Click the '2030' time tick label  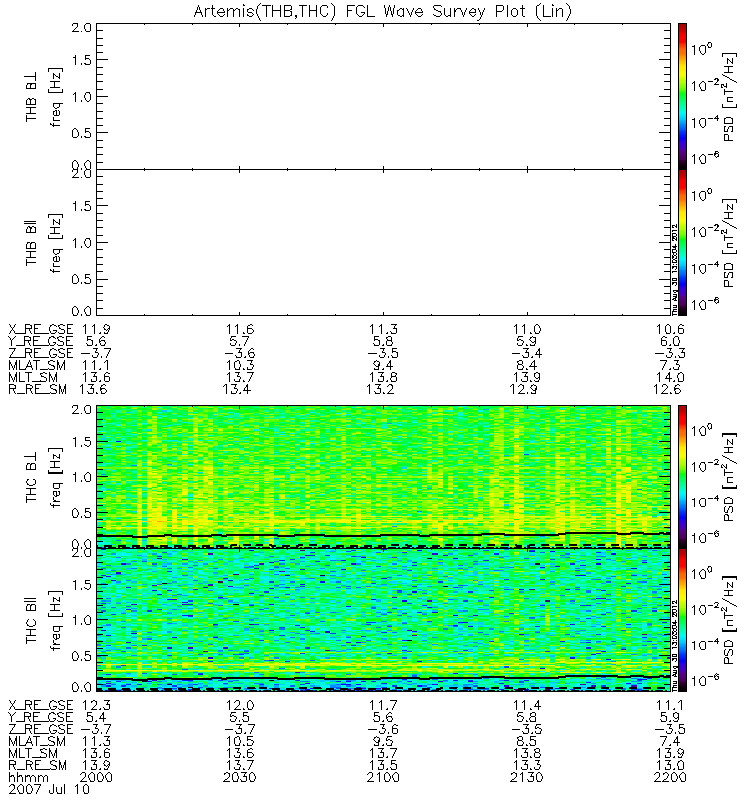coord(240,778)
